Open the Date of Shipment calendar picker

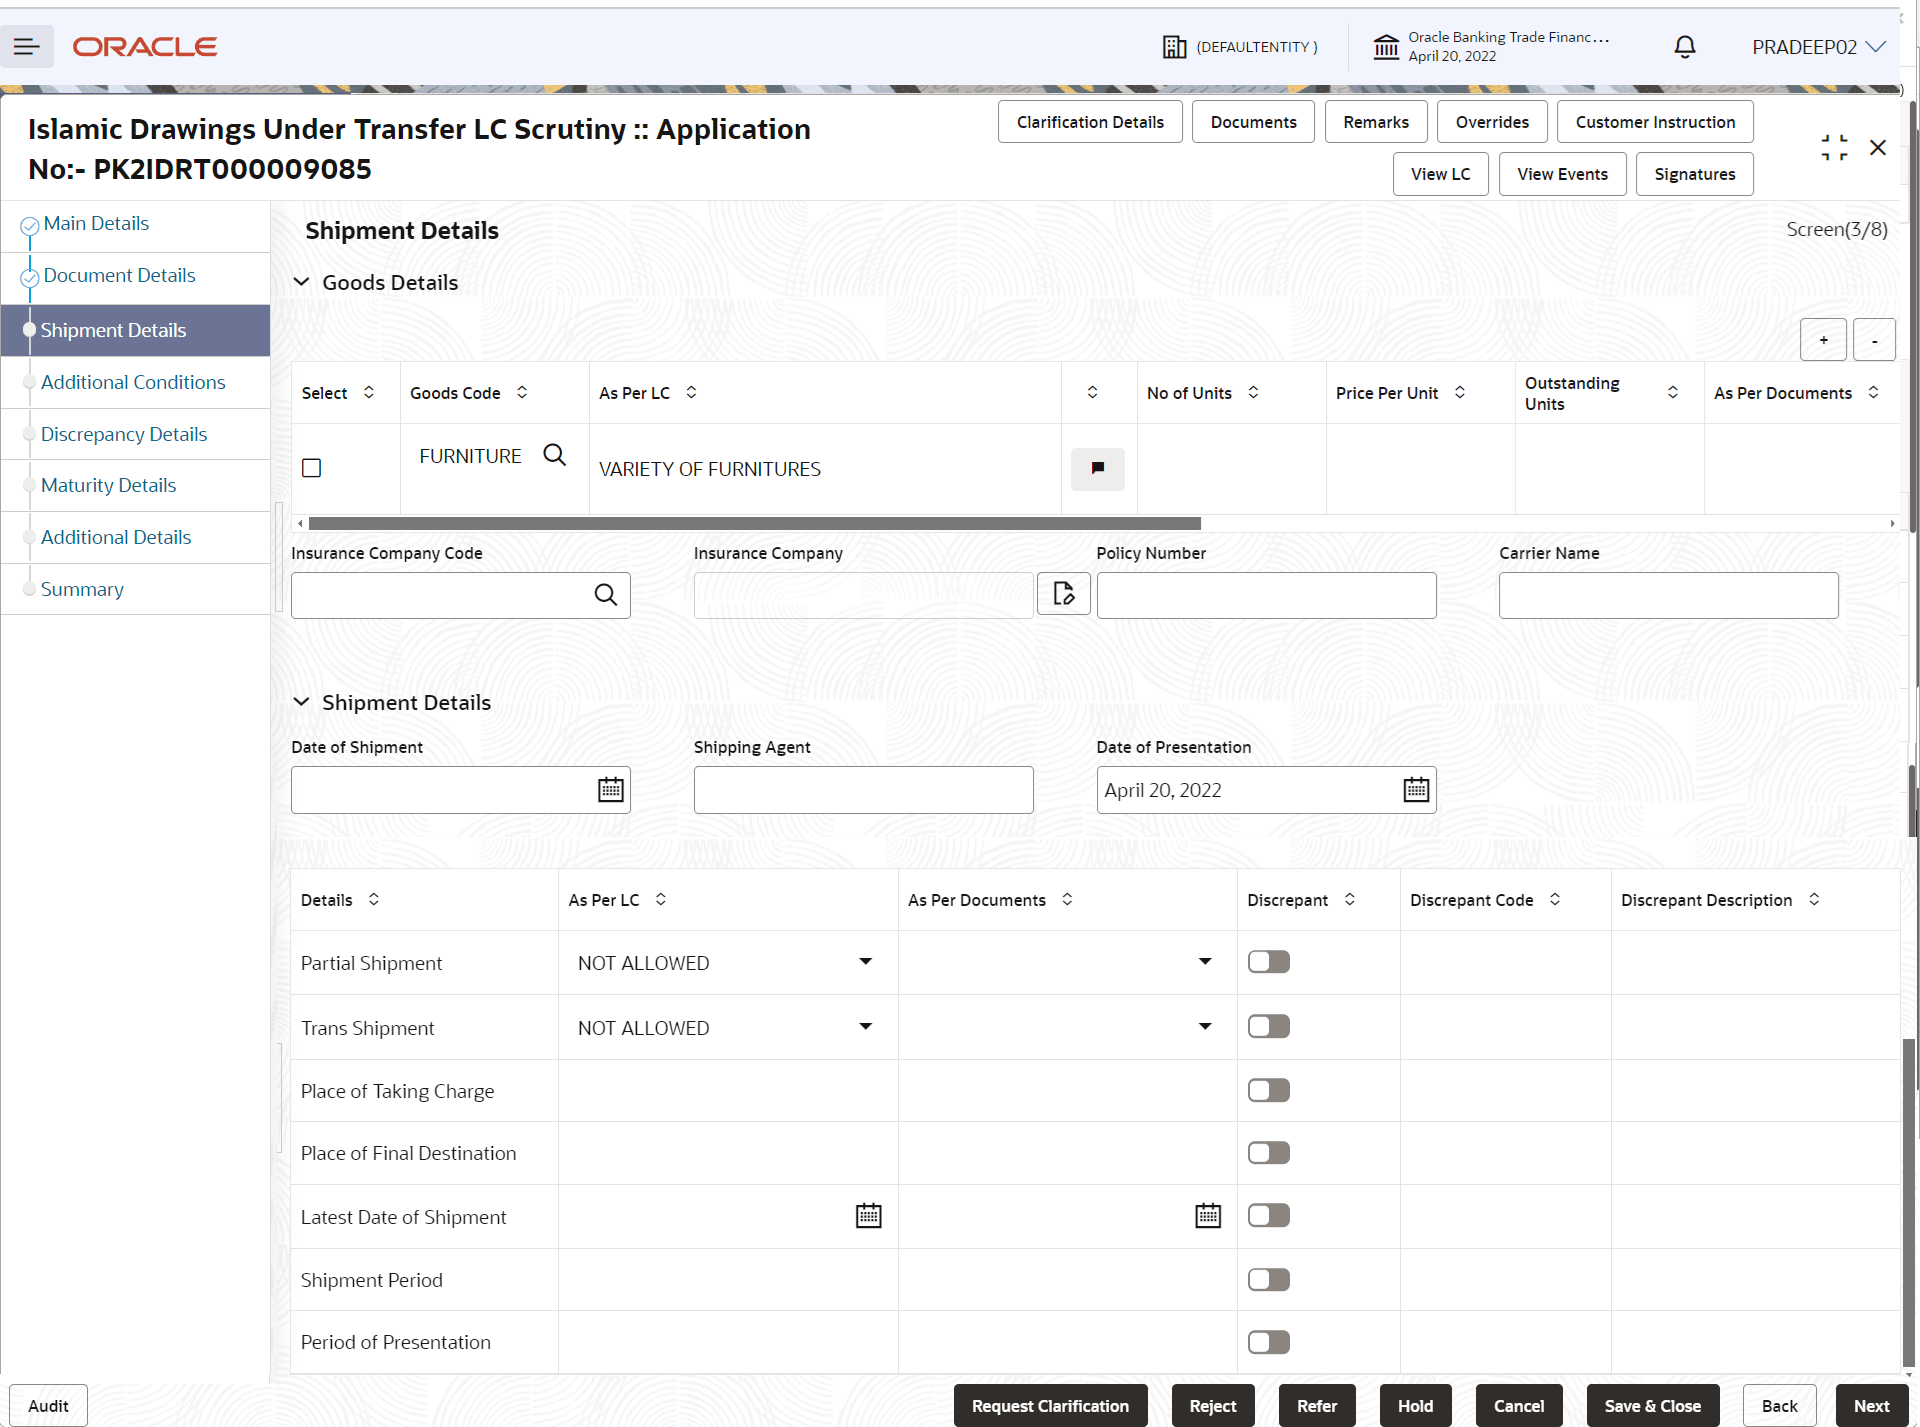pyautogui.click(x=610, y=789)
